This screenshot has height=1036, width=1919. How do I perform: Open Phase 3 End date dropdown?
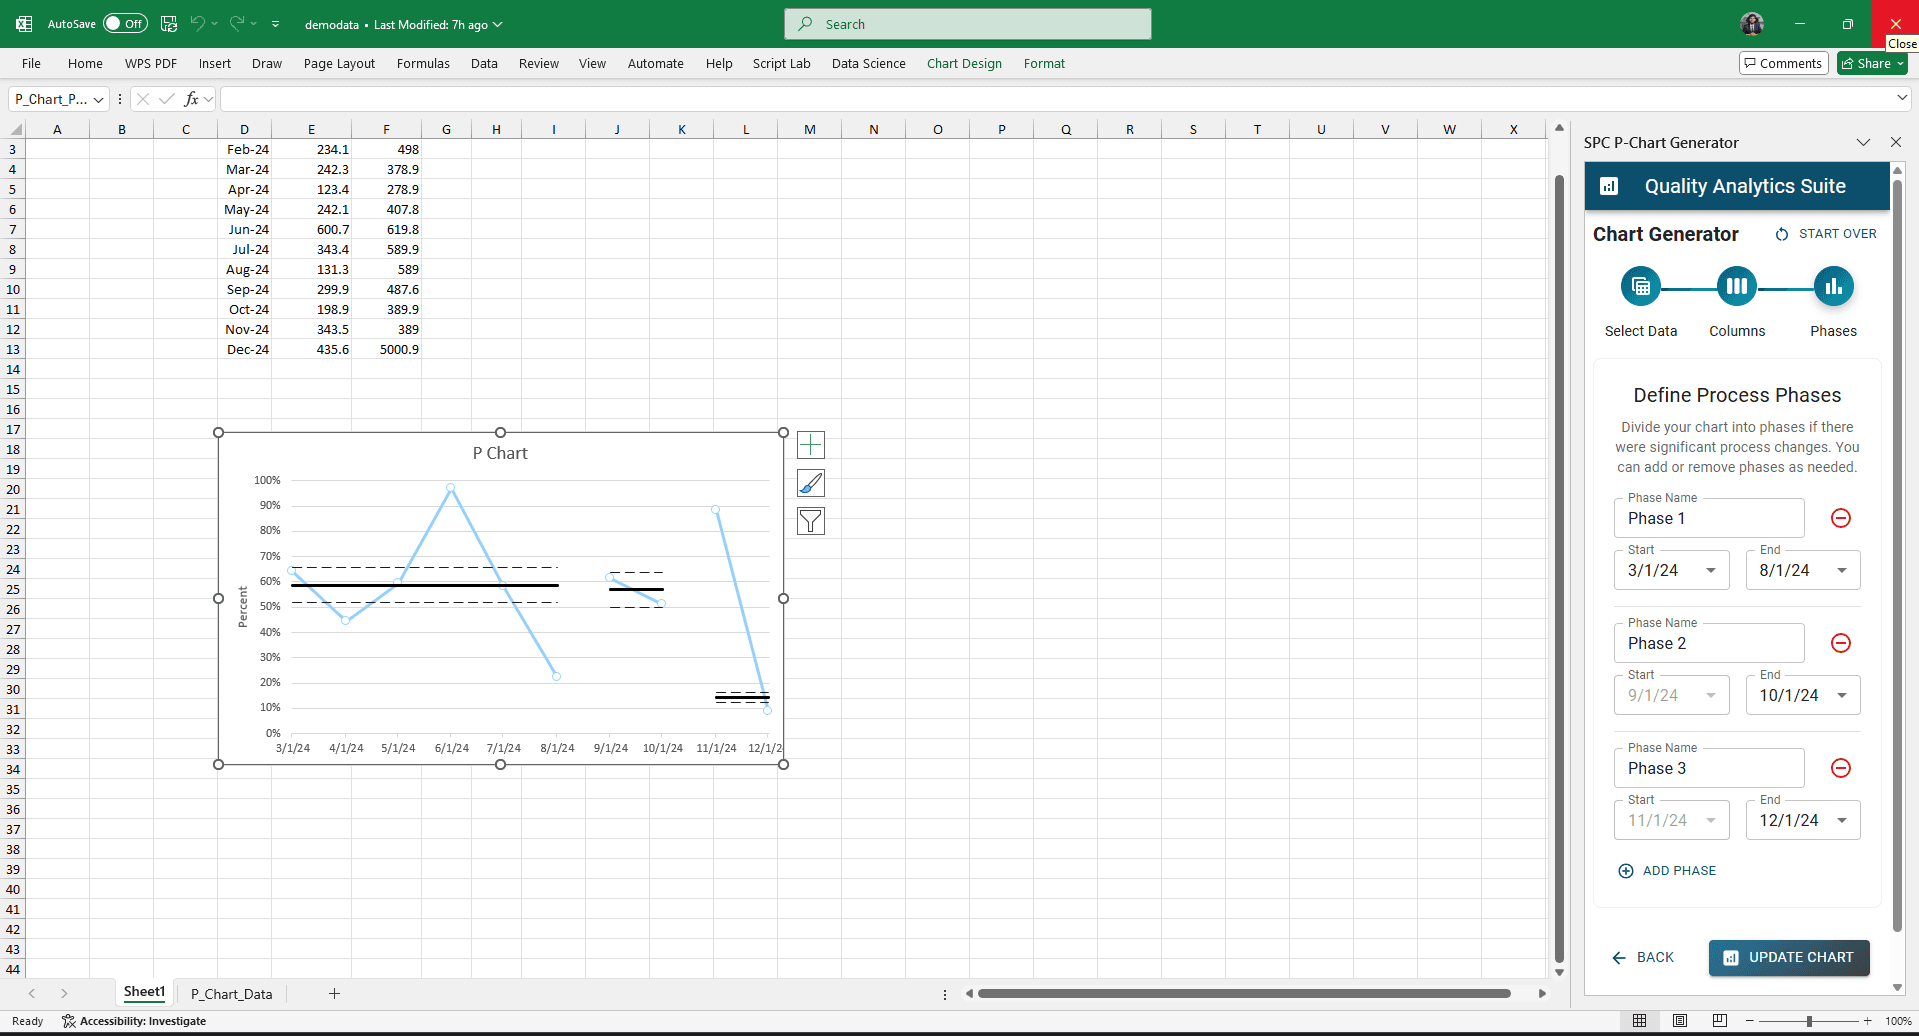1803,820
